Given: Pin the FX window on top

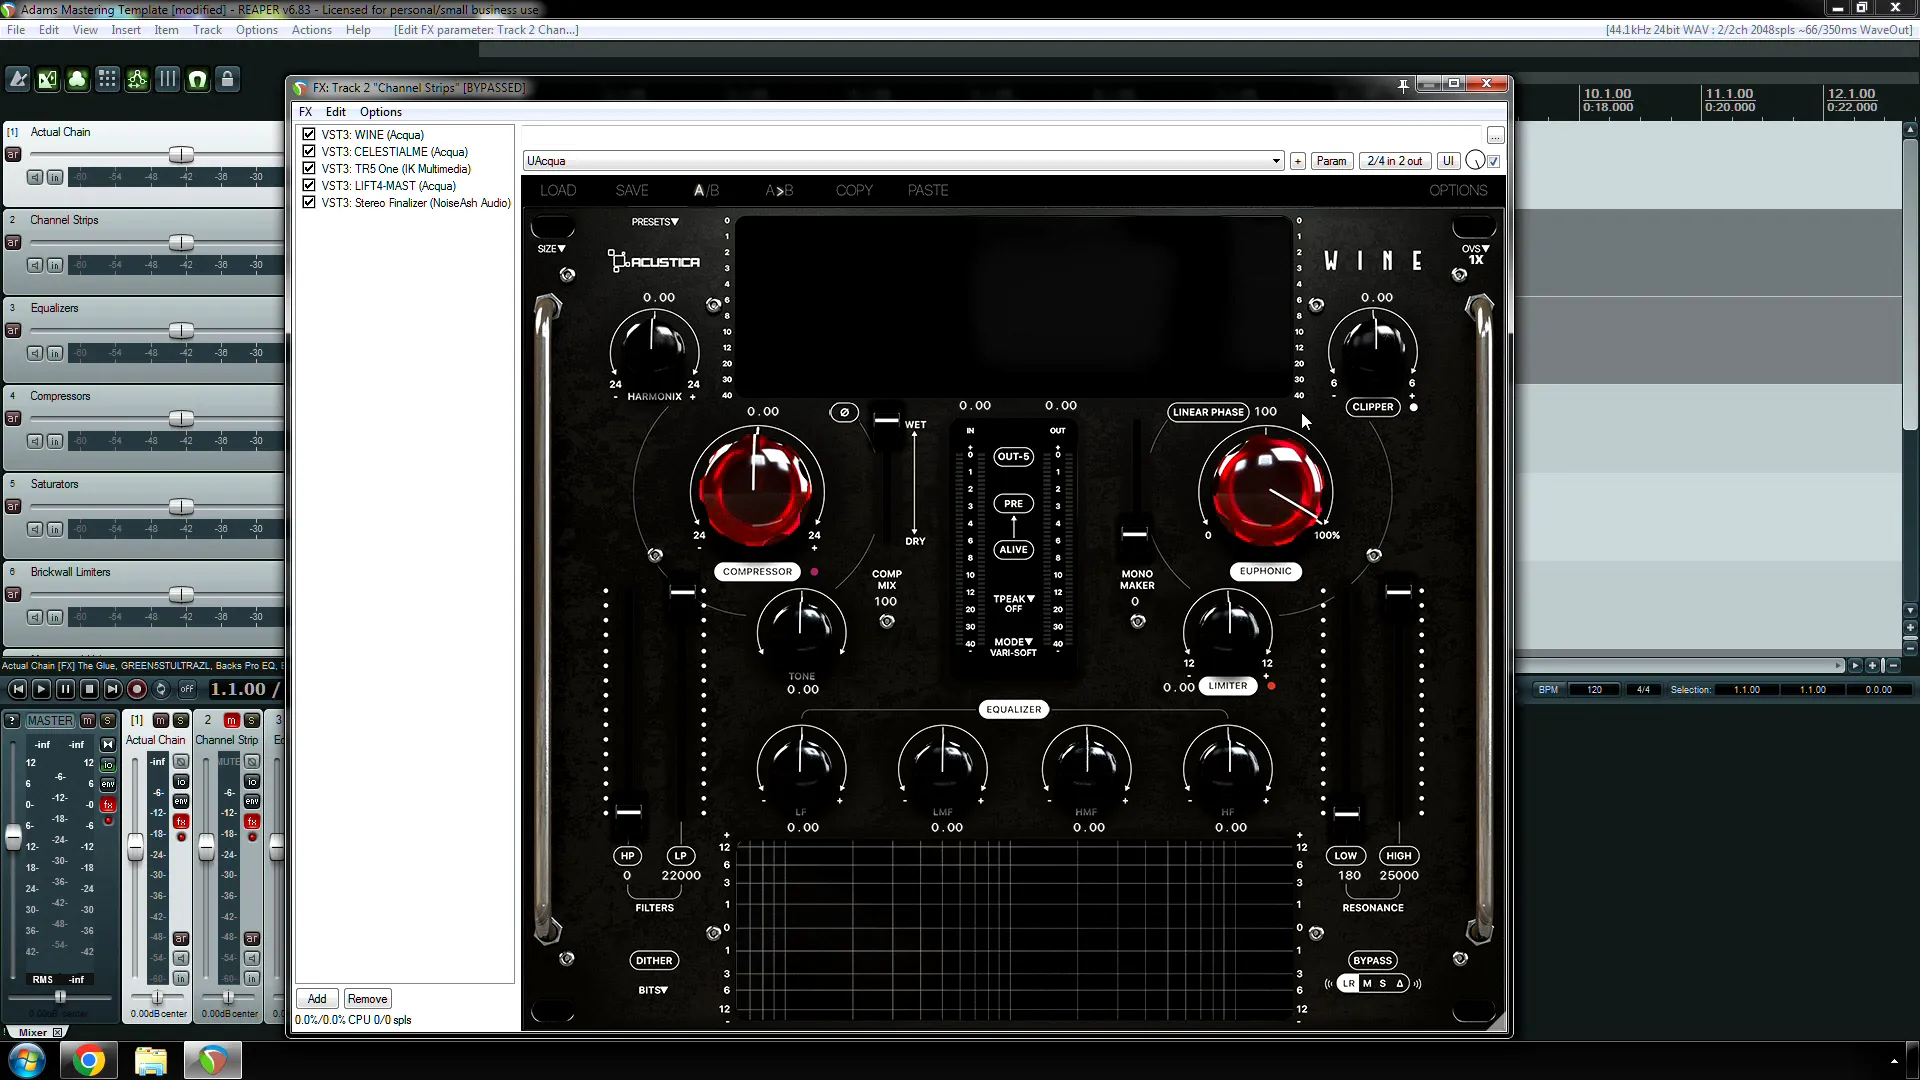Looking at the screenshot, I should 1403,85.
